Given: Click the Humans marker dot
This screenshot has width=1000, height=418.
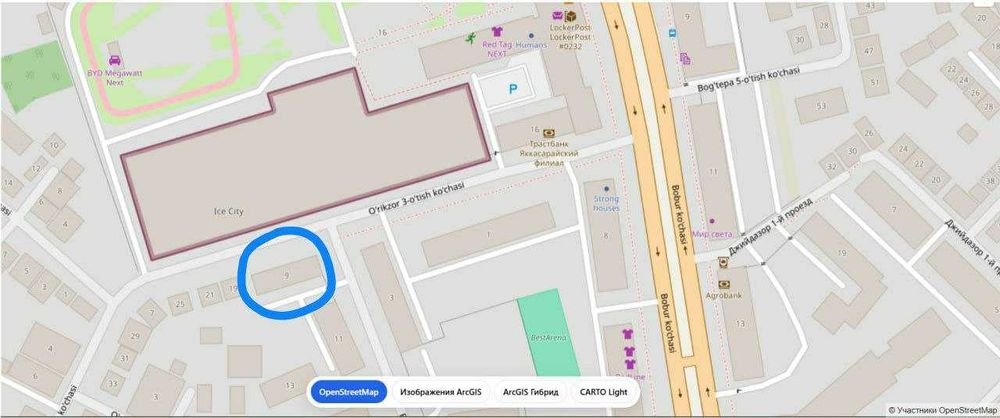Looking at the screenshot, I should pyautogui.click(x=531, y=36).
